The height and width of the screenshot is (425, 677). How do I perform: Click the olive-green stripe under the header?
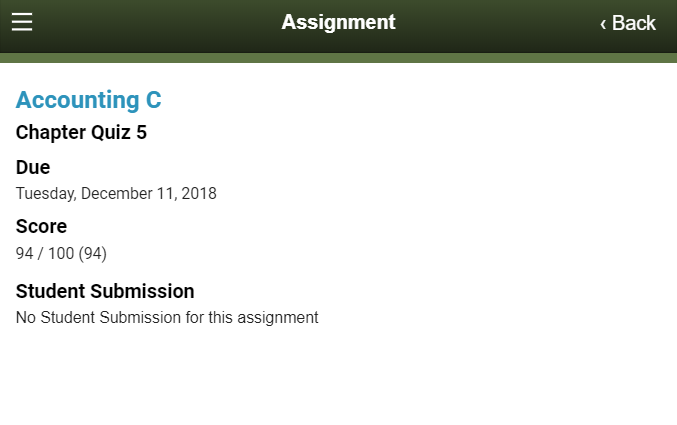coord(338,57)
